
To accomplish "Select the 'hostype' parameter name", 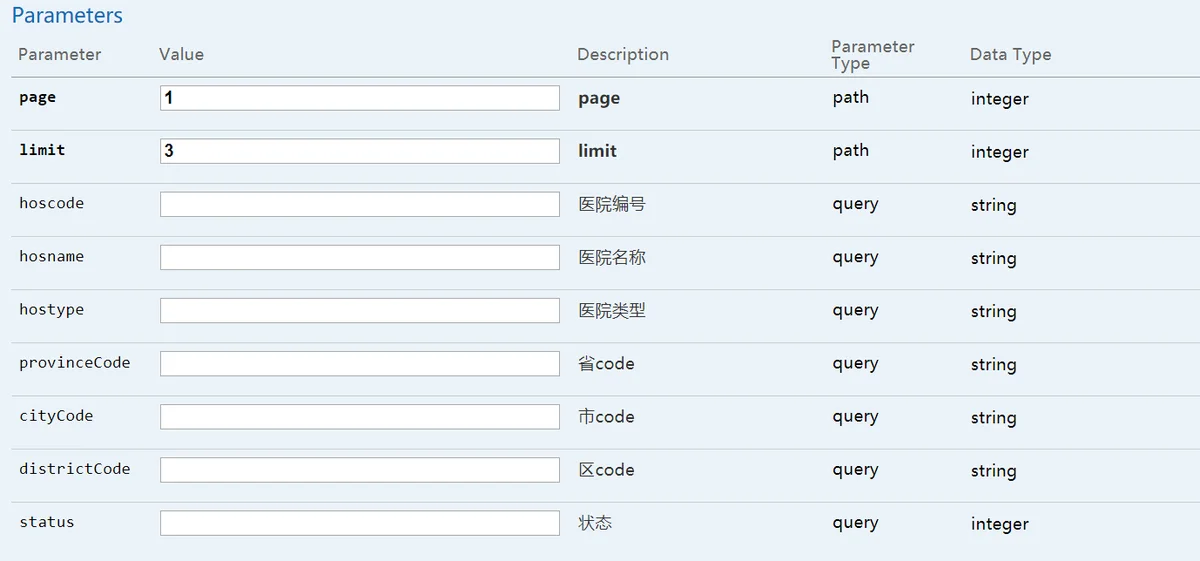I will tap(51, 309).
